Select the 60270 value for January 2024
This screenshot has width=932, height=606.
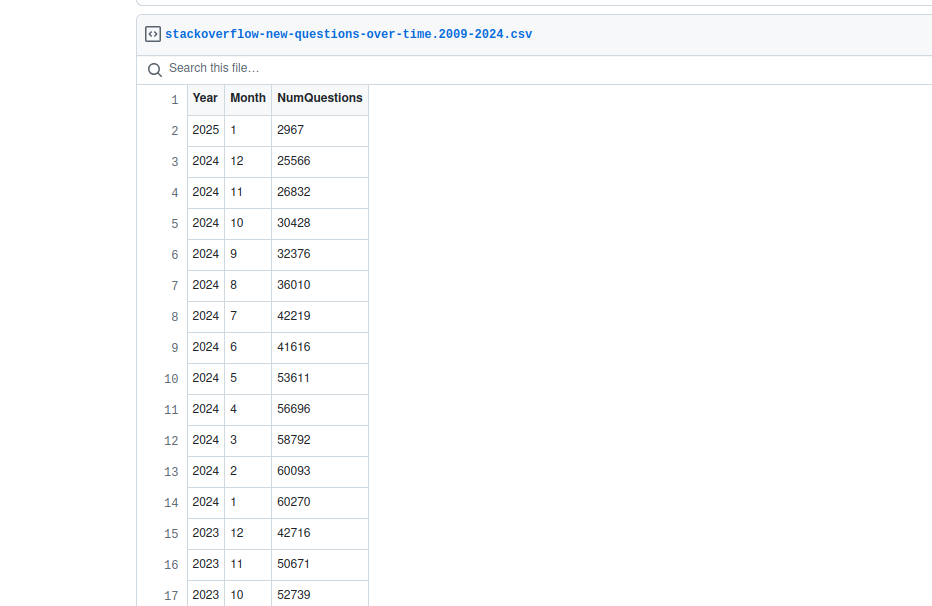click(x=293, y=502)
